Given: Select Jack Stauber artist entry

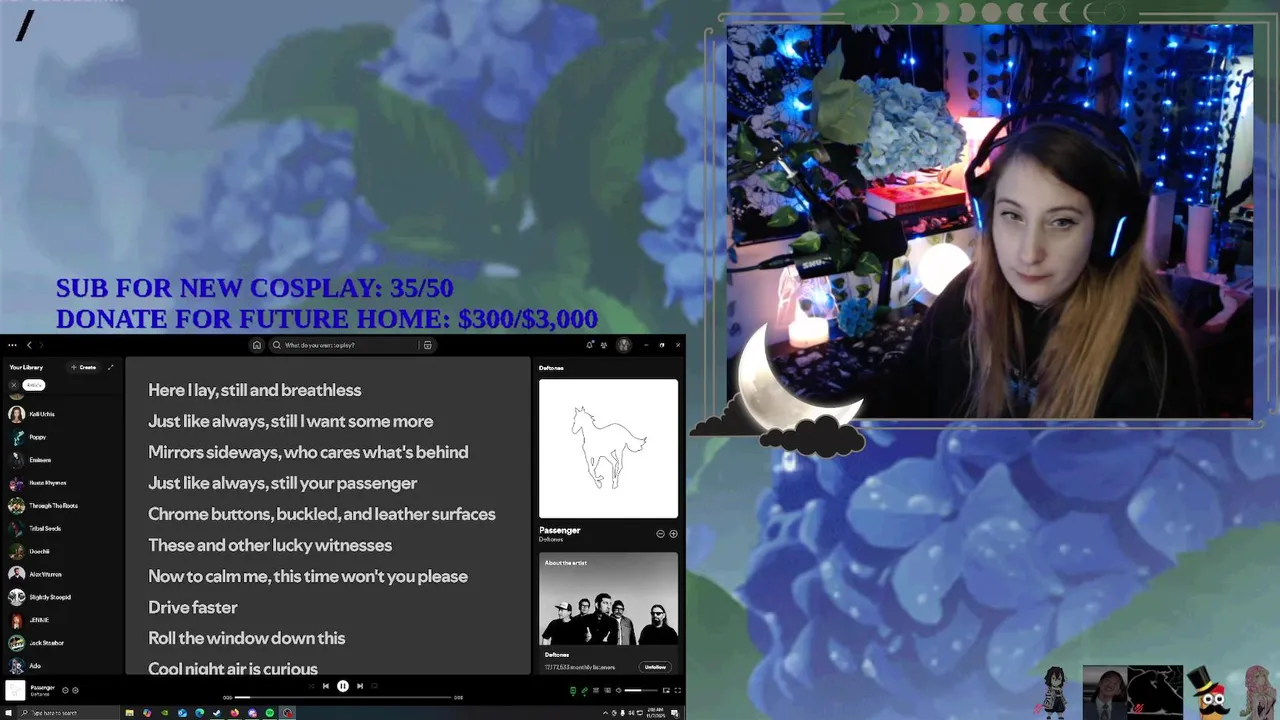Looking at the screenshot, I should (62, 643).
